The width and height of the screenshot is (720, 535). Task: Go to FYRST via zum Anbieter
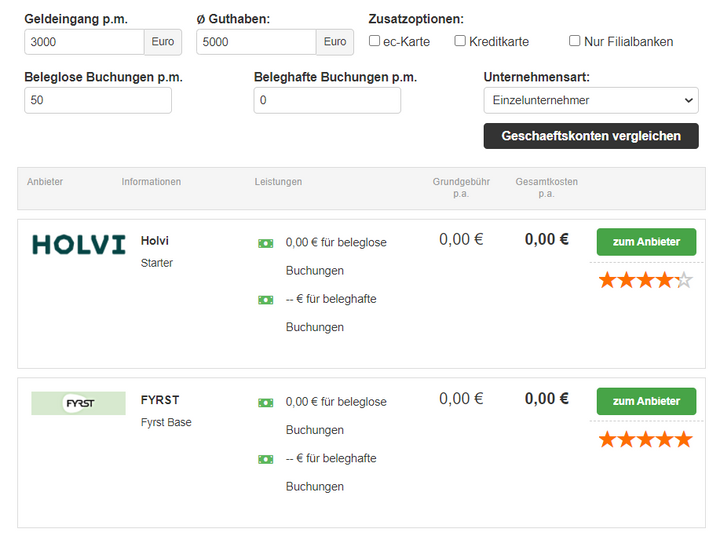pyautogui.click(x=647, y=401)
